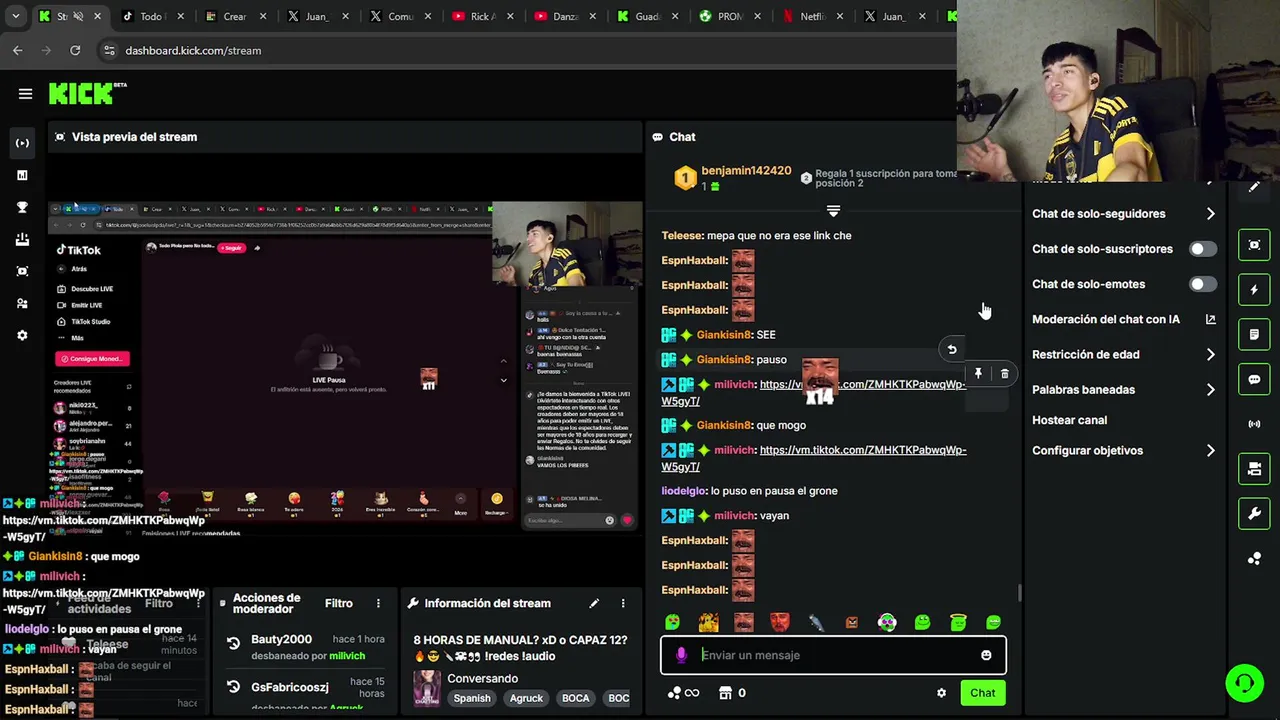Image resolution: width=1280 pixels, height=720 pixels.
Task: Reload the page with the browser refresh button
Action: coord(75,50)
